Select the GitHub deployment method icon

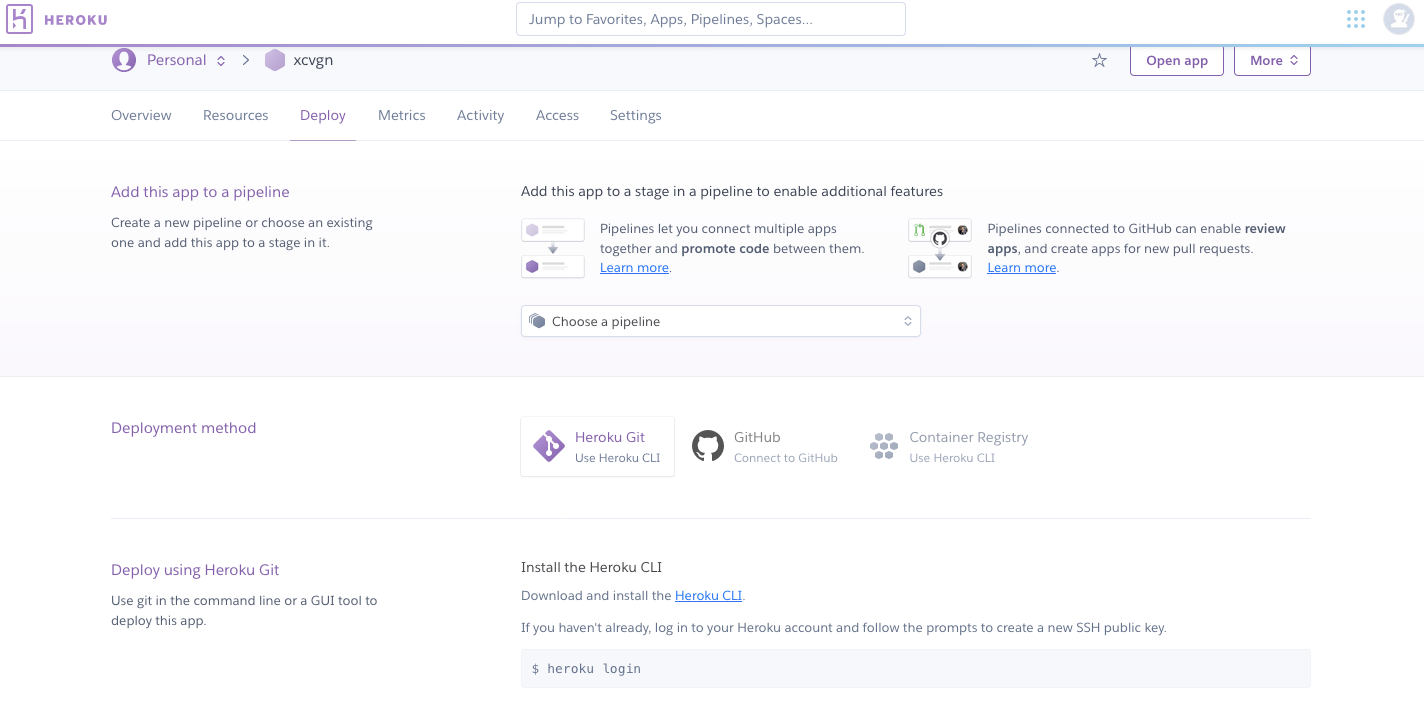pyautogui.click(x=708, y=445)
